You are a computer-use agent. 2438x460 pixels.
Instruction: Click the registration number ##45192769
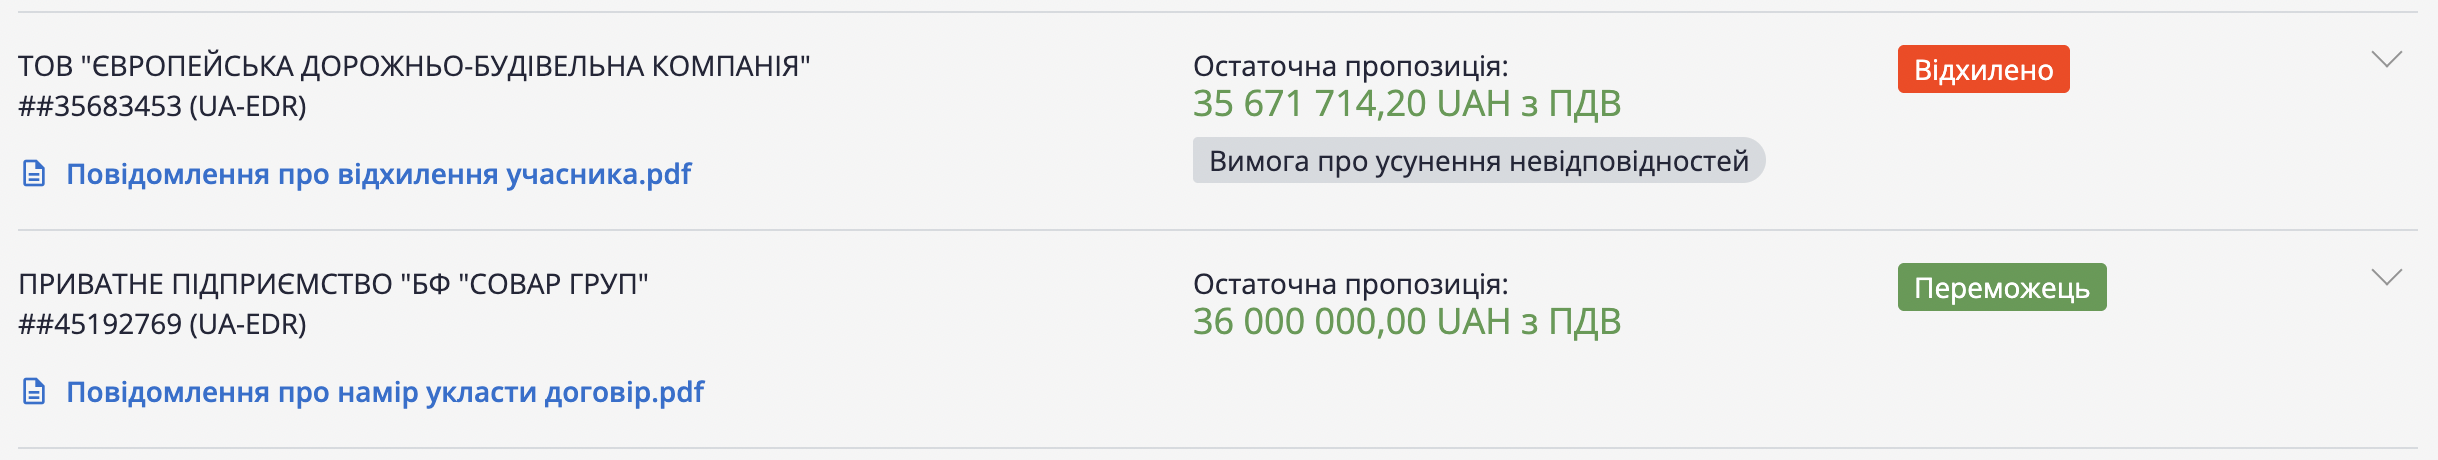point(100,324)
